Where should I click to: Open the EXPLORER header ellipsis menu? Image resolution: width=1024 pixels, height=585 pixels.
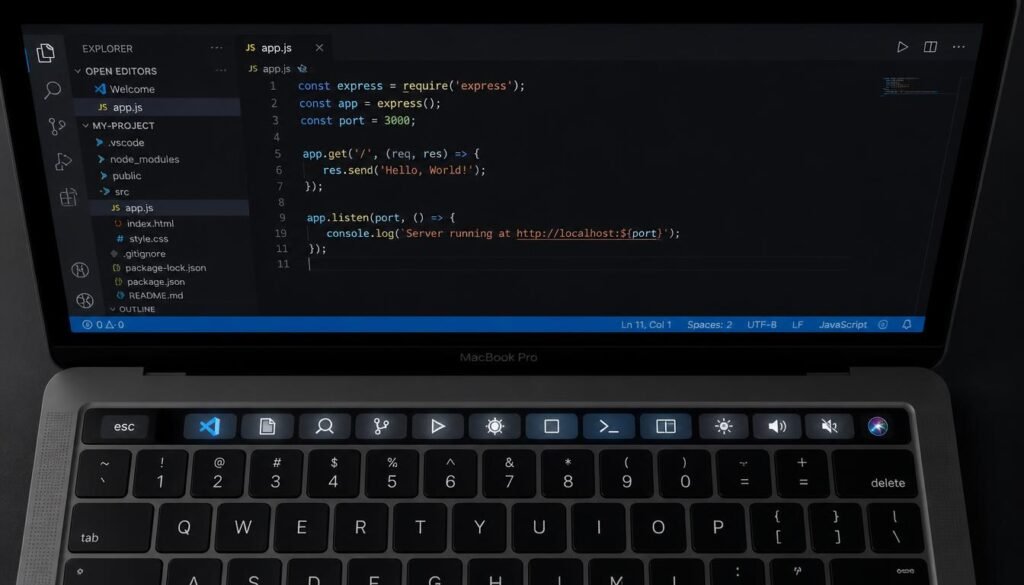216,48
